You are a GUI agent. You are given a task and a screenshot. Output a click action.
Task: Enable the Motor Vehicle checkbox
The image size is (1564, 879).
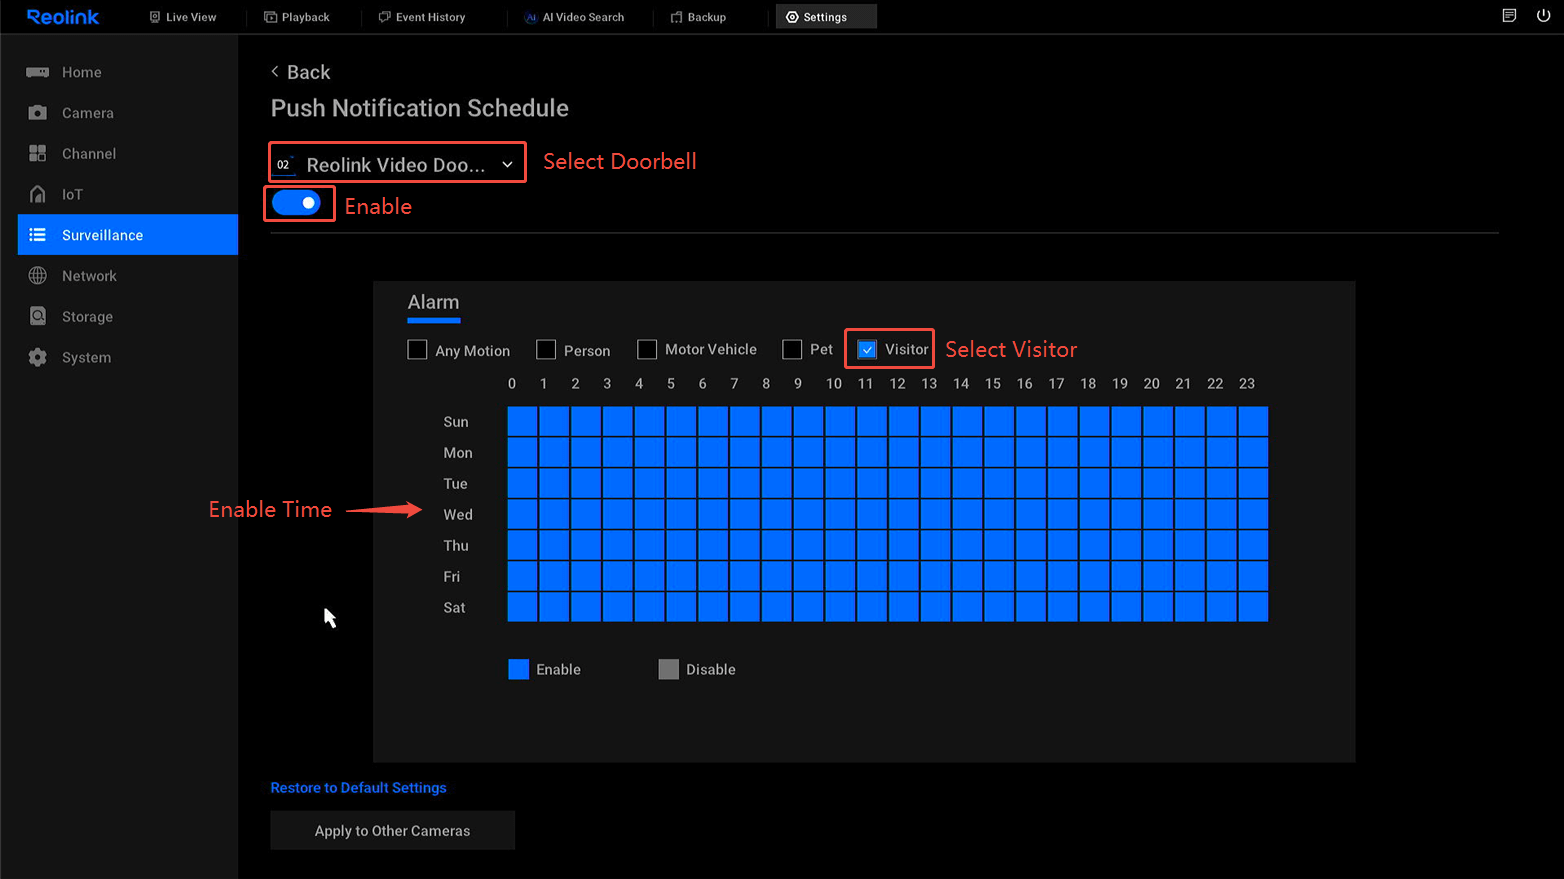click(647, 349)
